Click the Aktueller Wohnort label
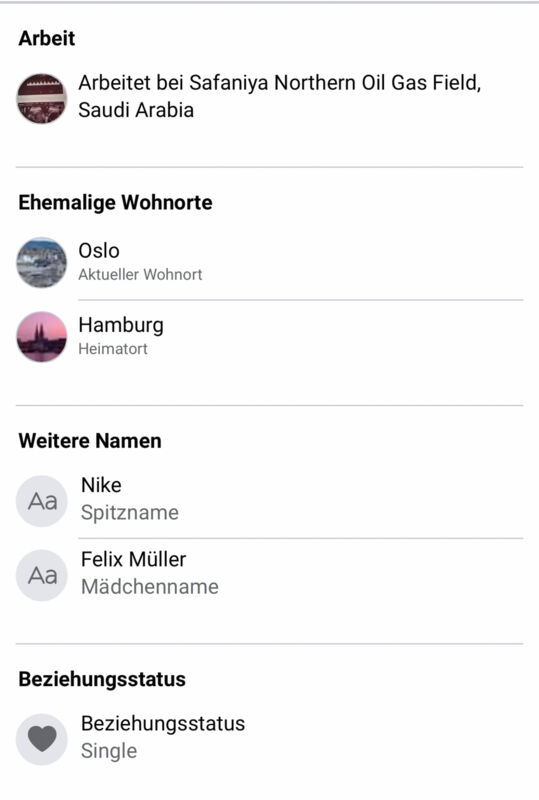 [140, 274]
